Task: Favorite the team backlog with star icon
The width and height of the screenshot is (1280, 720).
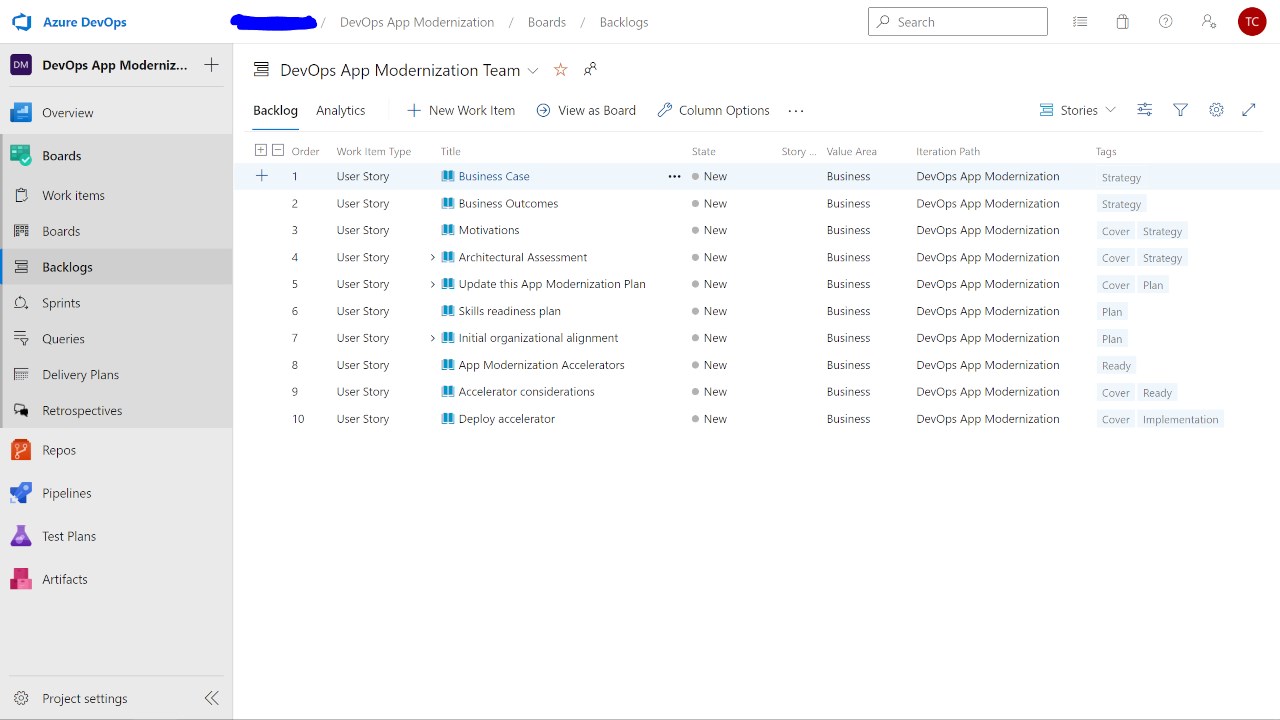Action: (561, 70)
